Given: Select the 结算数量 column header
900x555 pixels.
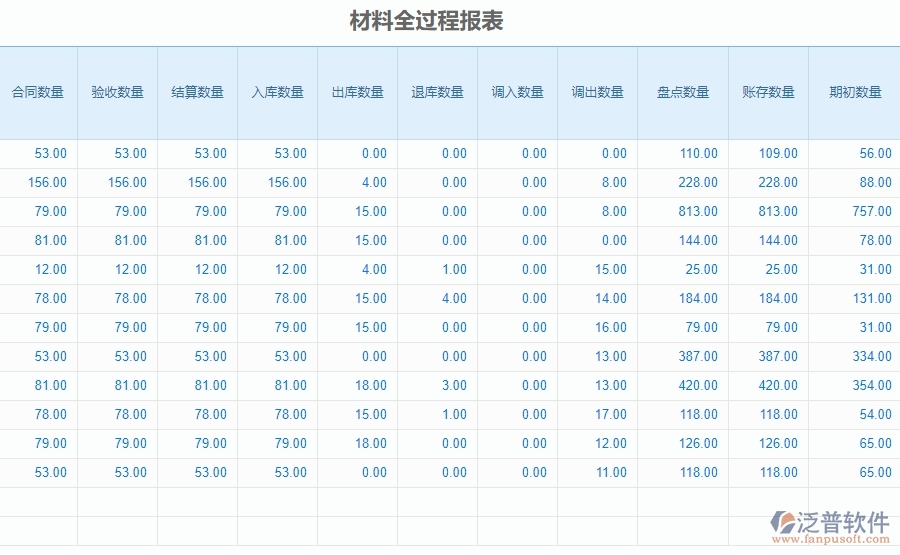Looking at the screenshot, I should 197,92.
